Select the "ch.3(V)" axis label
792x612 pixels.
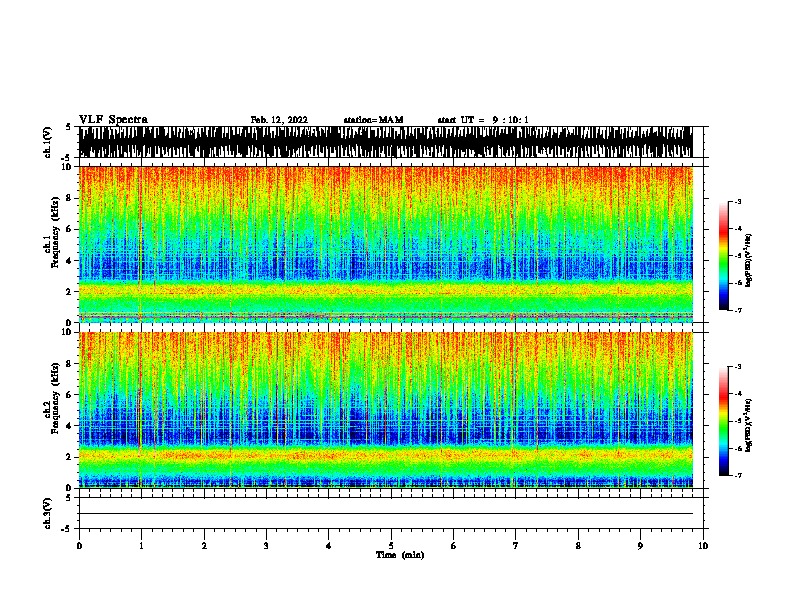click(48, 513)
